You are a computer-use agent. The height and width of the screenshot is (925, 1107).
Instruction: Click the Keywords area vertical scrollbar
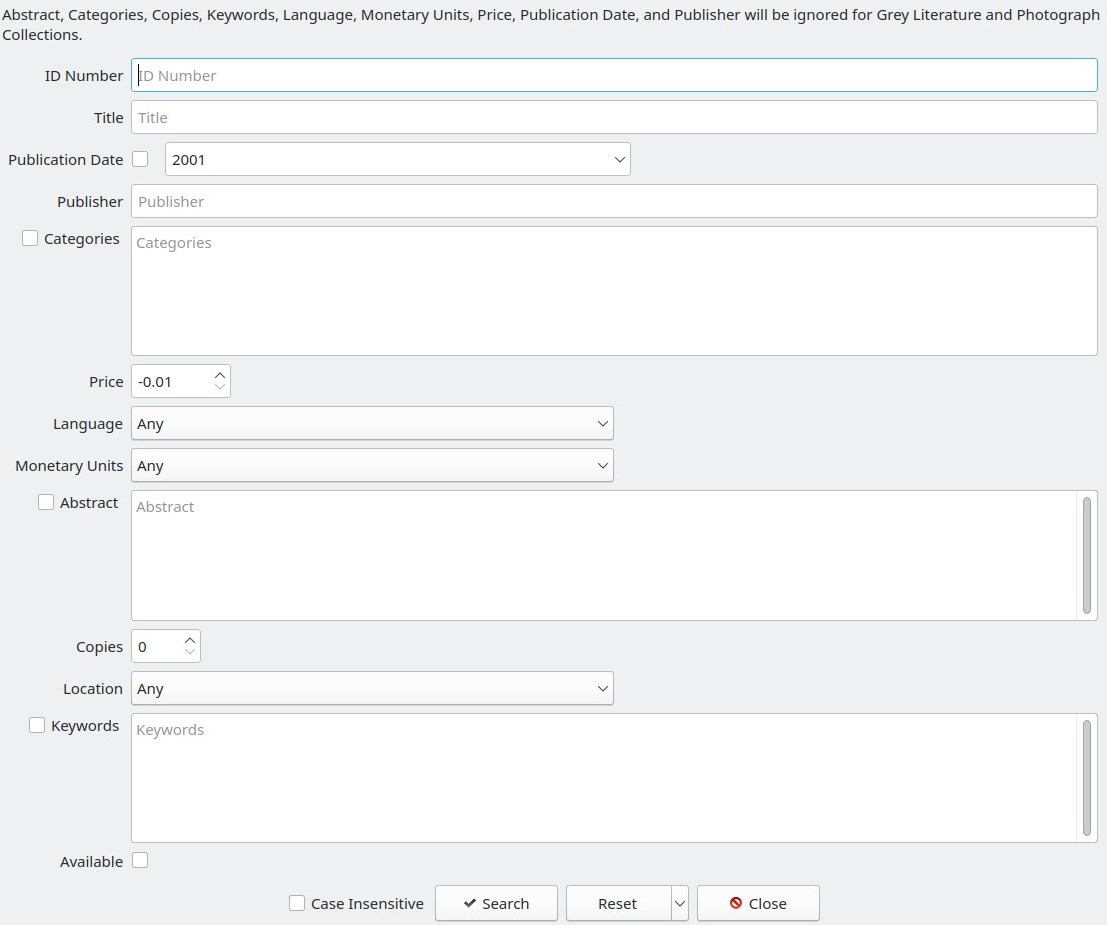[1087, 778]
